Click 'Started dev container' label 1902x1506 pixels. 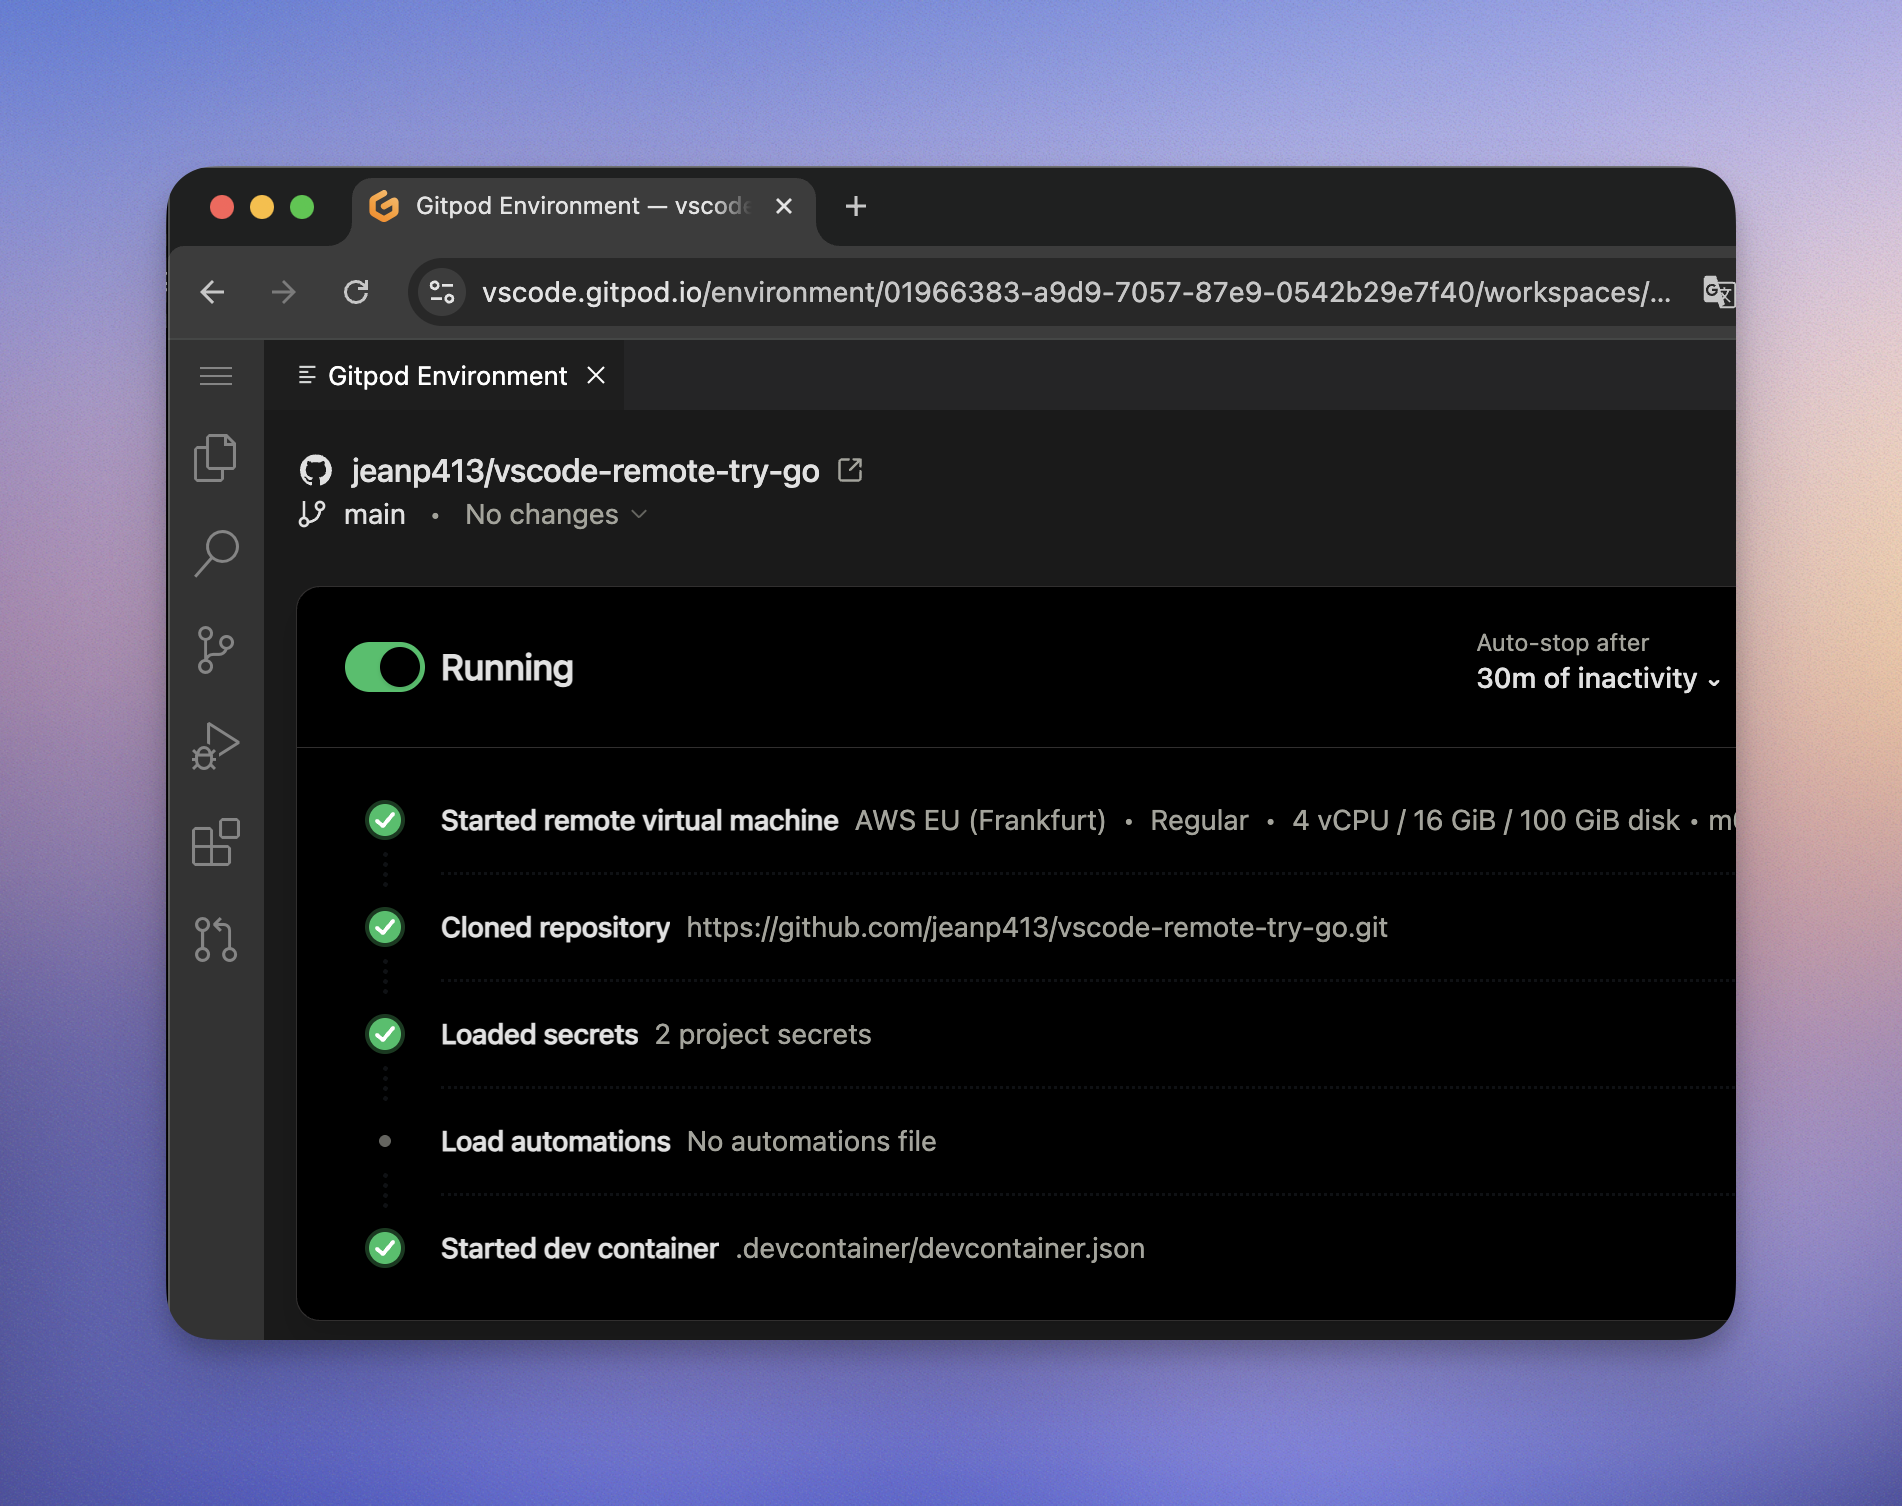tap(579, 1248)
